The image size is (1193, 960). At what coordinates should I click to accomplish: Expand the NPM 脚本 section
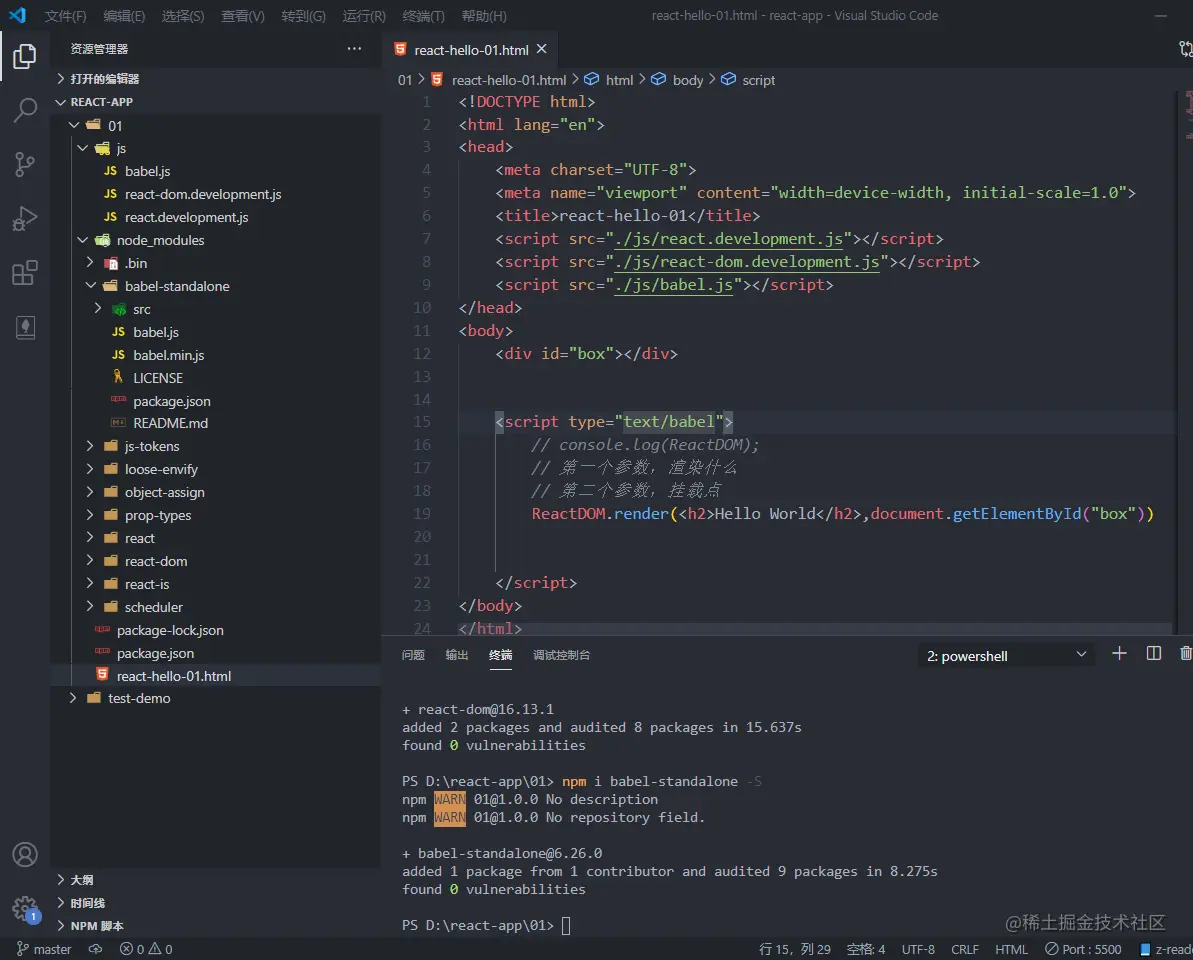point(61,926)
